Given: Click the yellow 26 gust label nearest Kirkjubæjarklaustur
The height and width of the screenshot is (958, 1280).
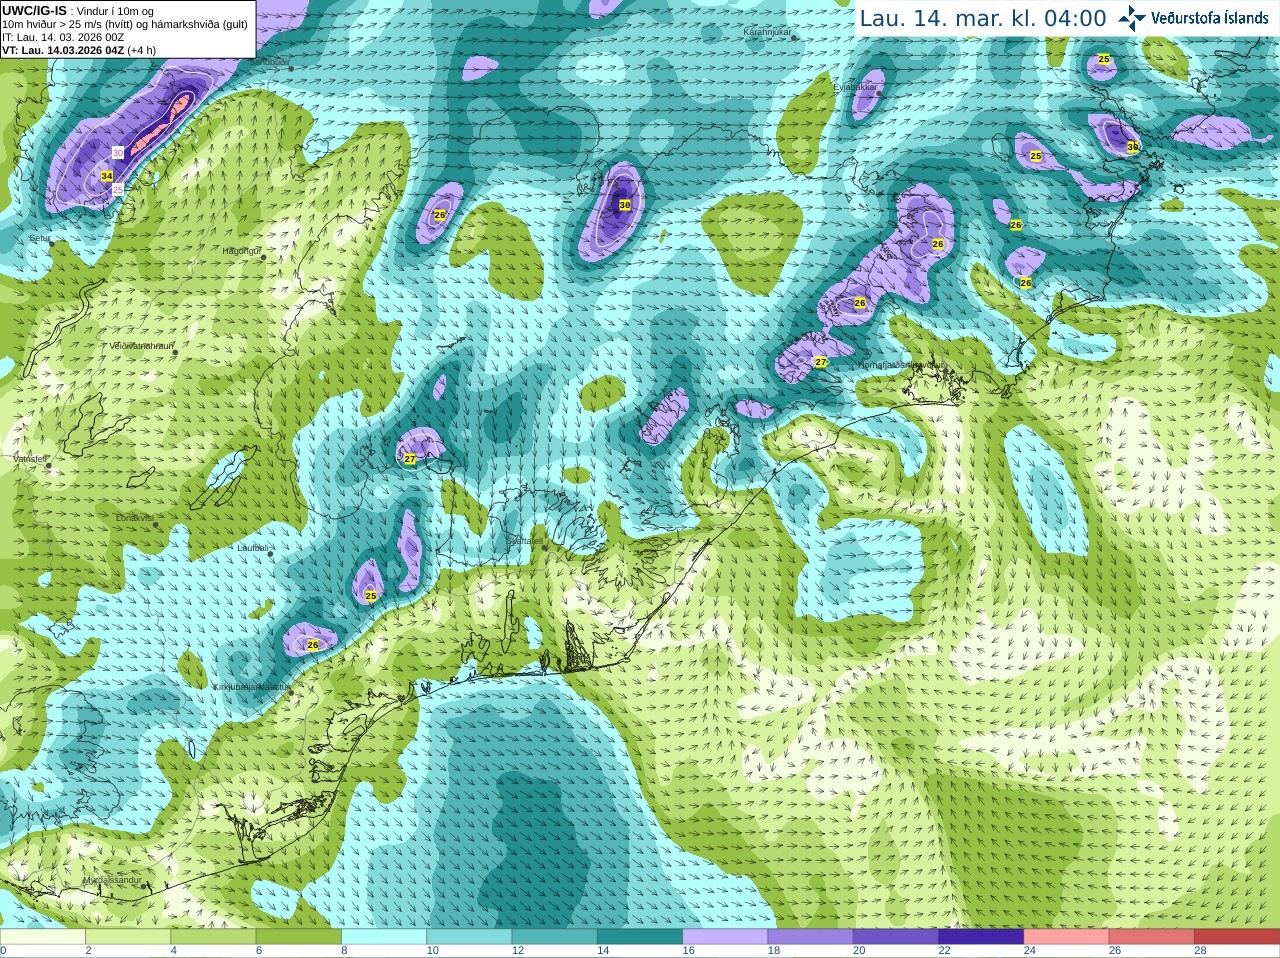Looking at the screenshot, I should click(312, 645).
